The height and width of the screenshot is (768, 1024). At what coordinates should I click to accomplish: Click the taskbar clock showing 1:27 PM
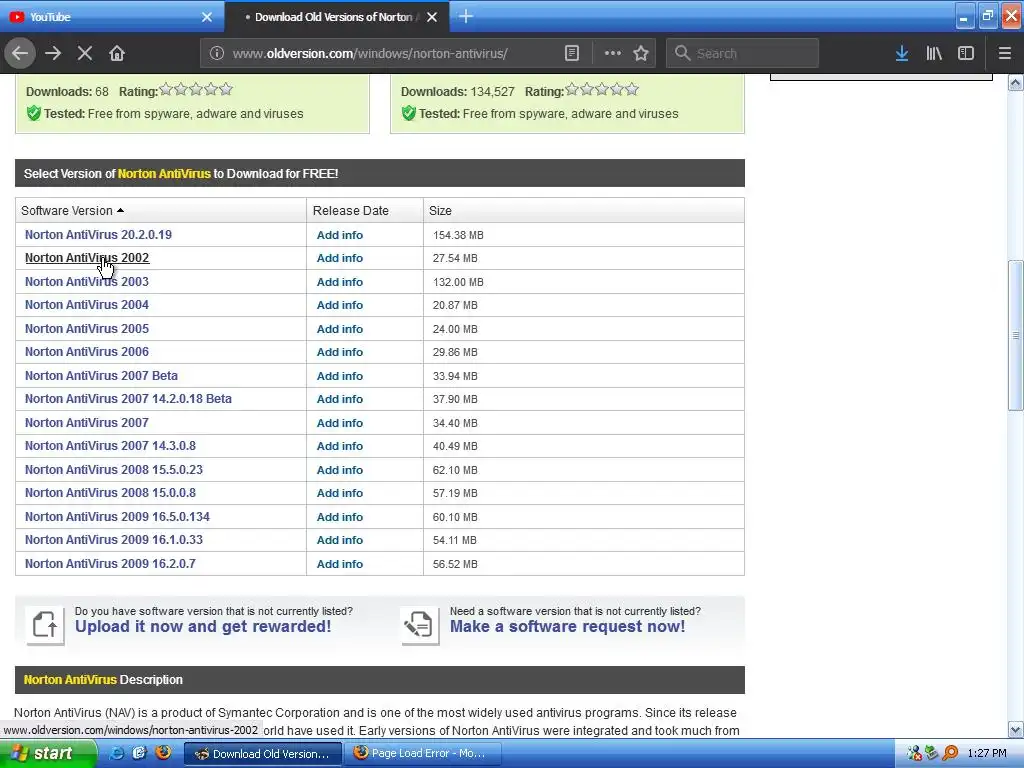(x=987, y=754)
